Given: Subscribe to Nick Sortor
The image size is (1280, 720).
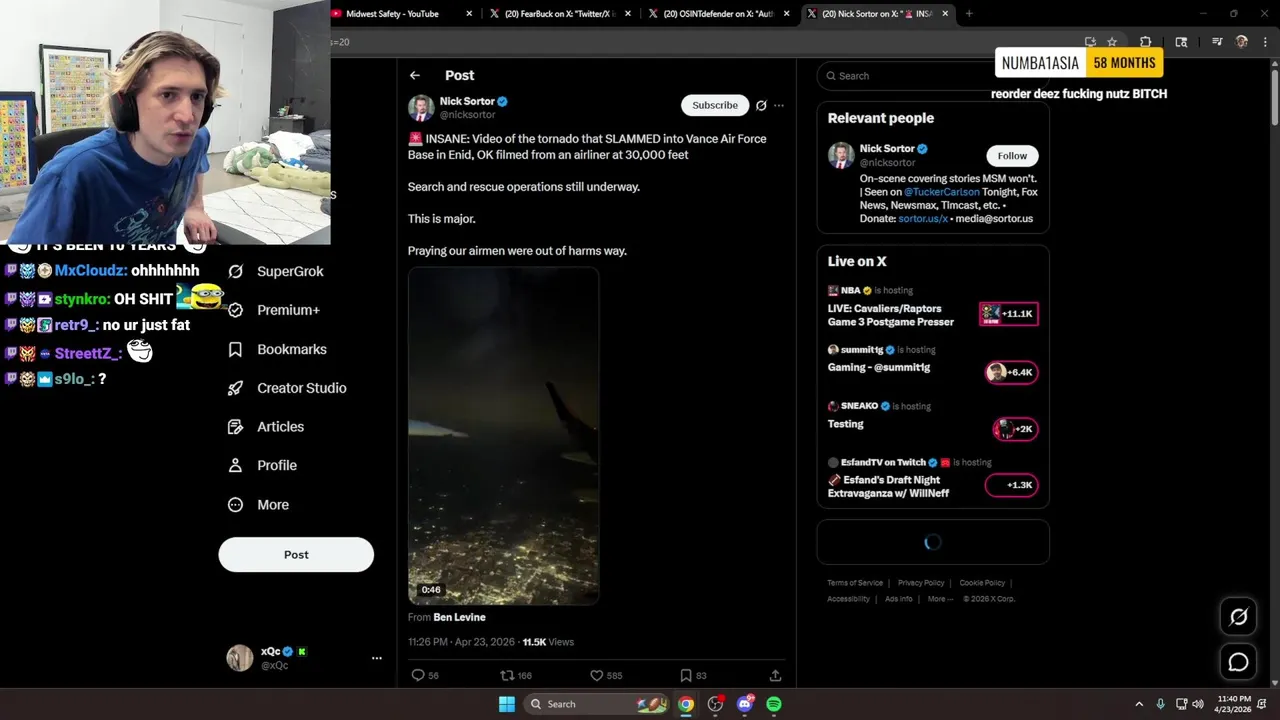Looking at the screenshot, I should pyautogui.click(x=715, y=105).
